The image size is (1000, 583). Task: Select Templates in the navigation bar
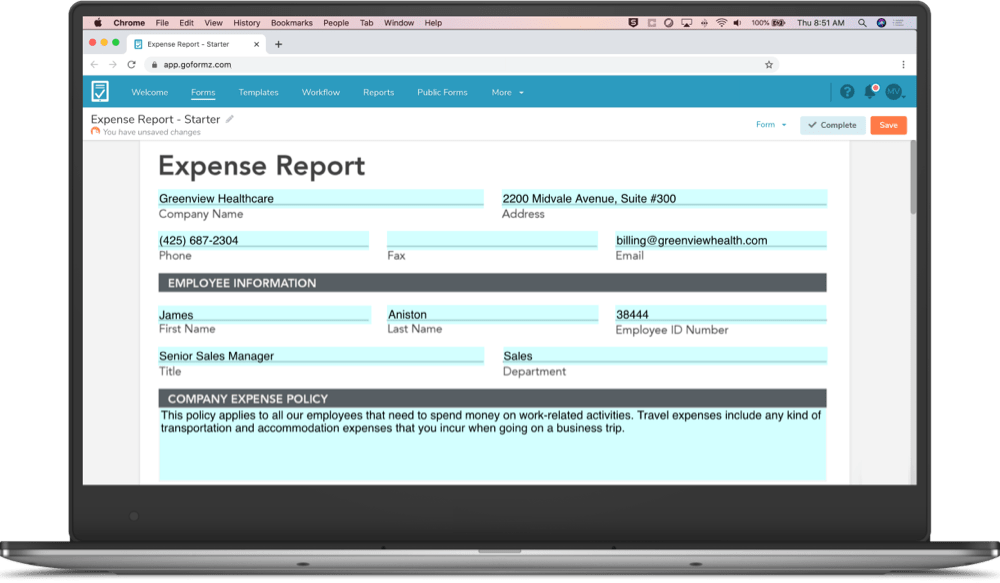point(258,91)
